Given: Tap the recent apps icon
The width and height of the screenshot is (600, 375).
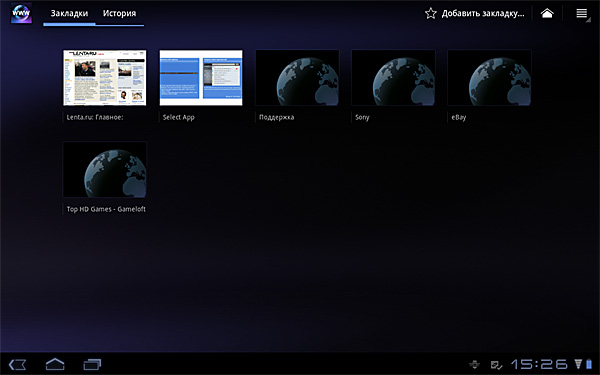Looking at the screenshot, I should [x=92, y=364].
